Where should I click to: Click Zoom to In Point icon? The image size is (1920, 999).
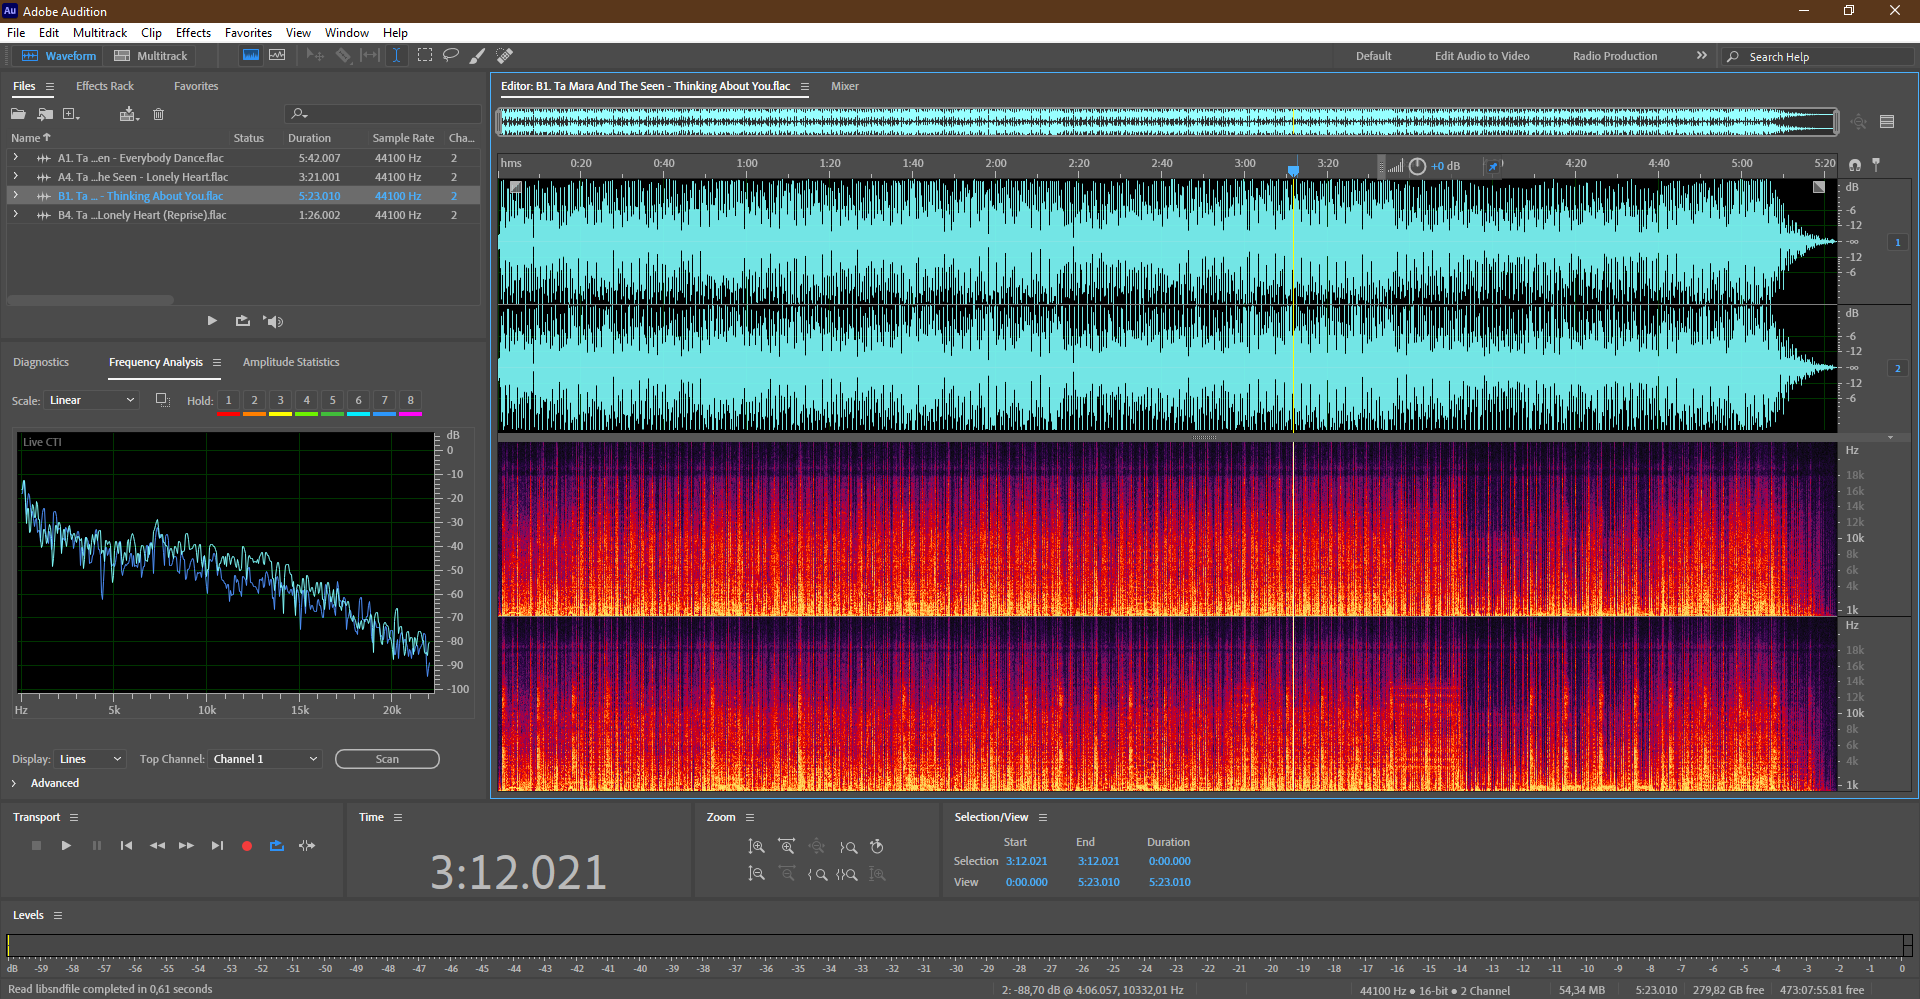click(817, 874)
